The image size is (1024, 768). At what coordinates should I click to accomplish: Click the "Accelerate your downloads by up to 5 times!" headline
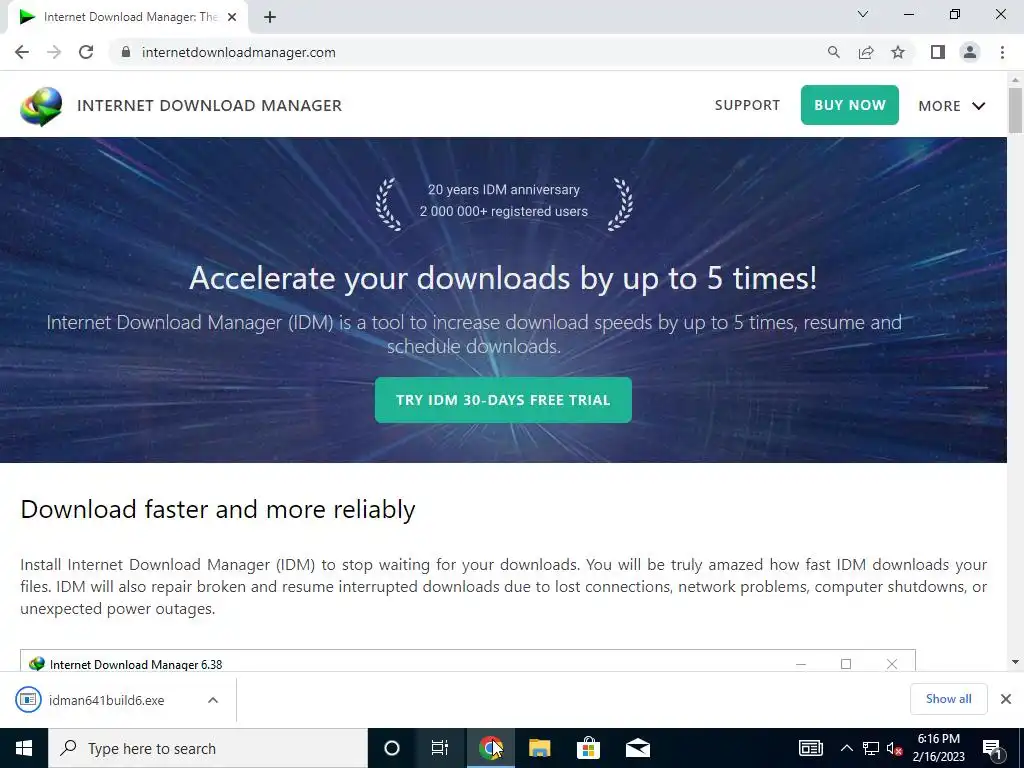coord(503,278)
